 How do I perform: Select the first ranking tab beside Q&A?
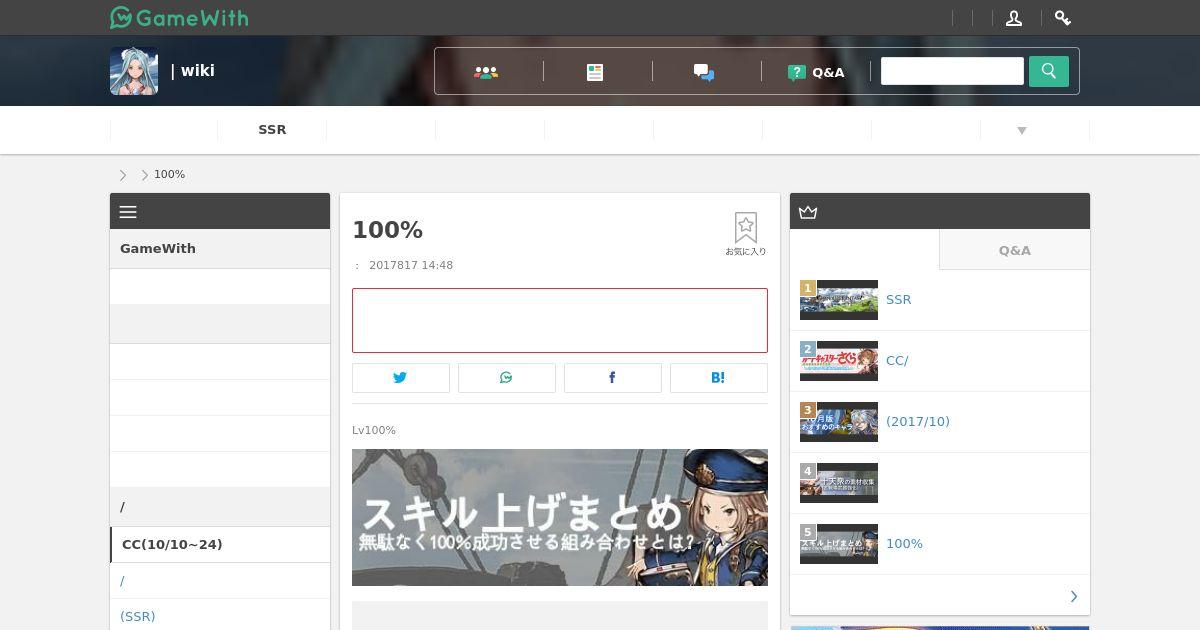pyautogui.click(x=865, y=250)
